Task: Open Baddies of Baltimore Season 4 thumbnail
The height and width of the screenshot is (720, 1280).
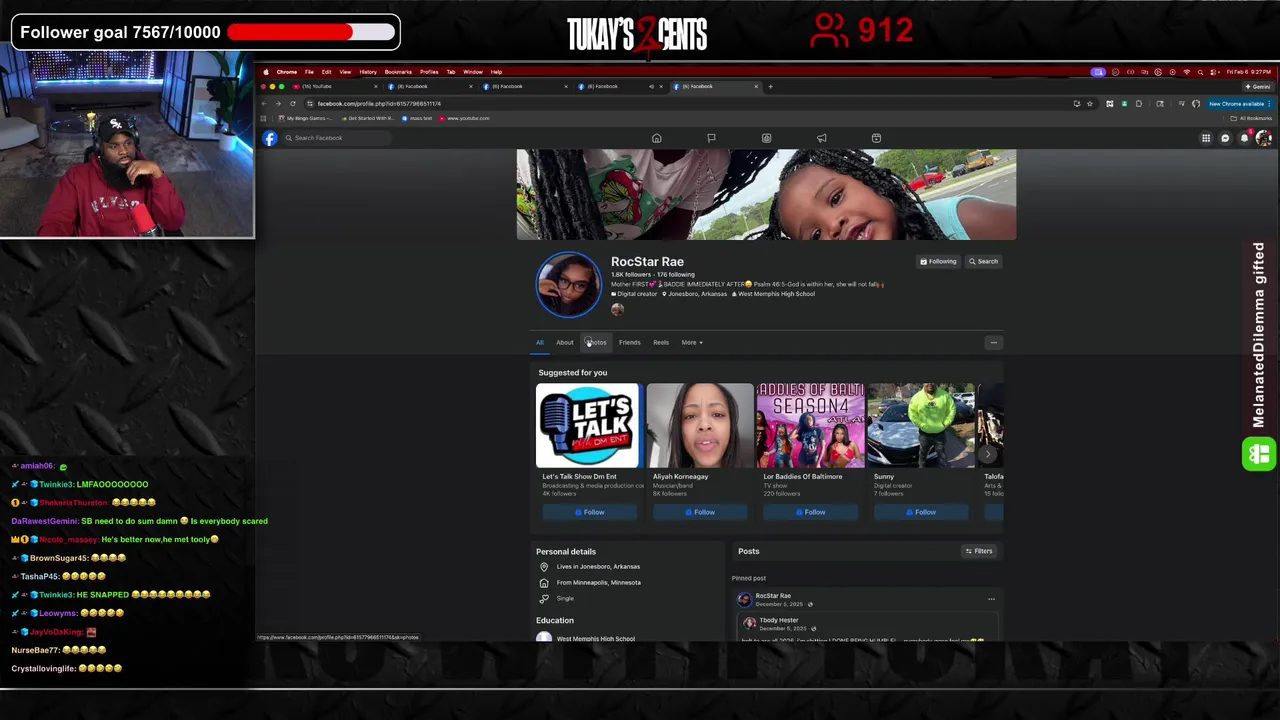Action: [x=810, y=426]
